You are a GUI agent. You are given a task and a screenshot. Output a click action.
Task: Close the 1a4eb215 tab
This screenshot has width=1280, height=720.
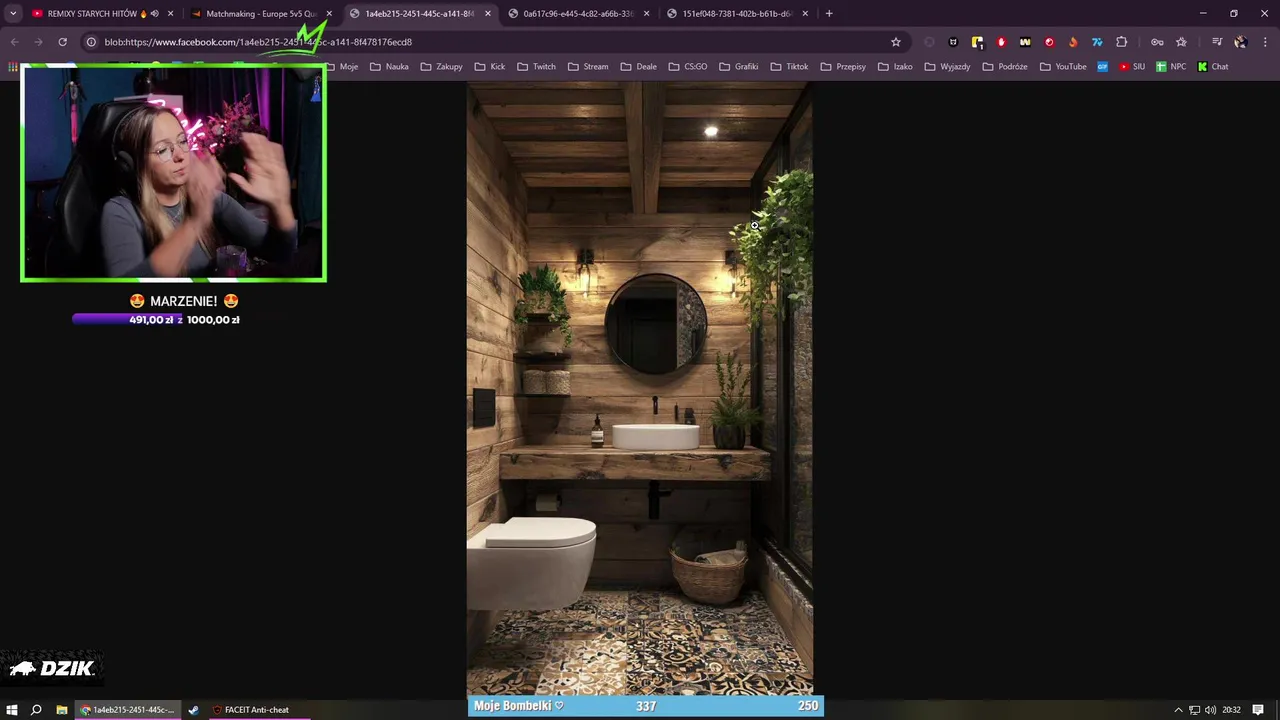[x=488, y=13]
